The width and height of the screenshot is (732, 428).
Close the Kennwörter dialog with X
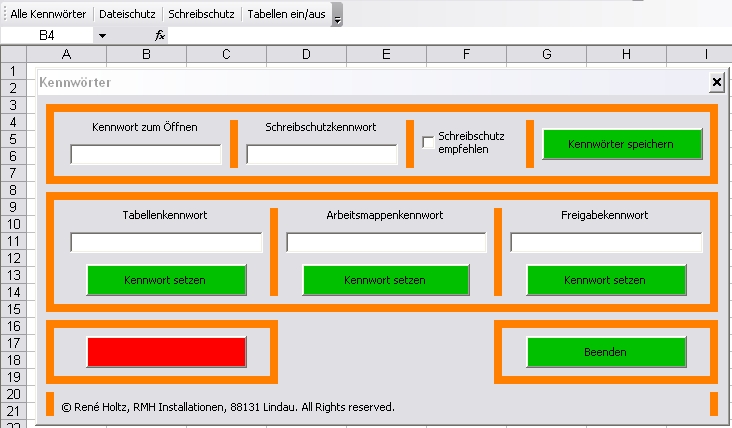point(716,82)
